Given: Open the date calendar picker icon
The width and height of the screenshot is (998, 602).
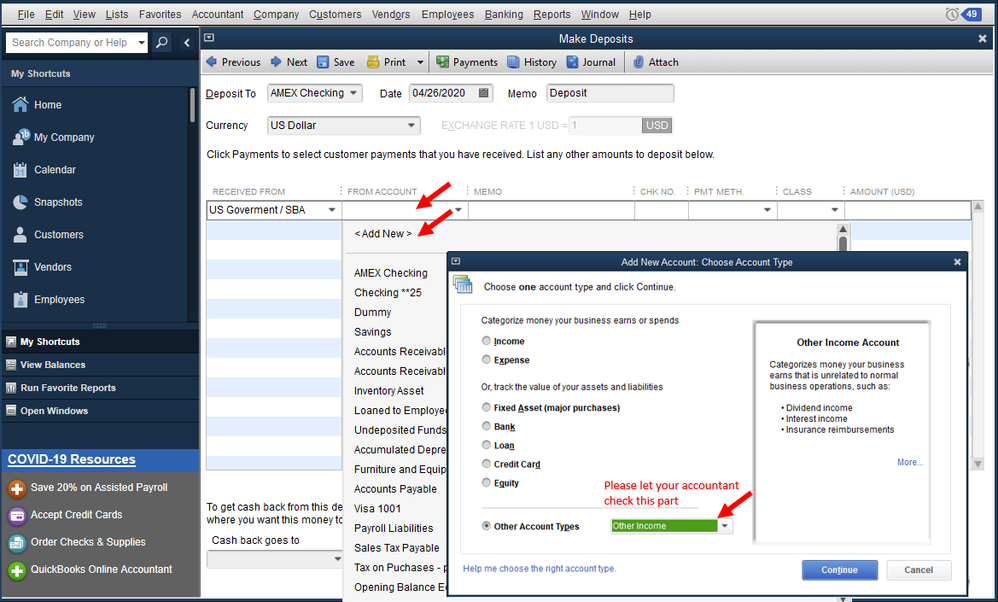Looking at the screenshot, I should [484, 93].
